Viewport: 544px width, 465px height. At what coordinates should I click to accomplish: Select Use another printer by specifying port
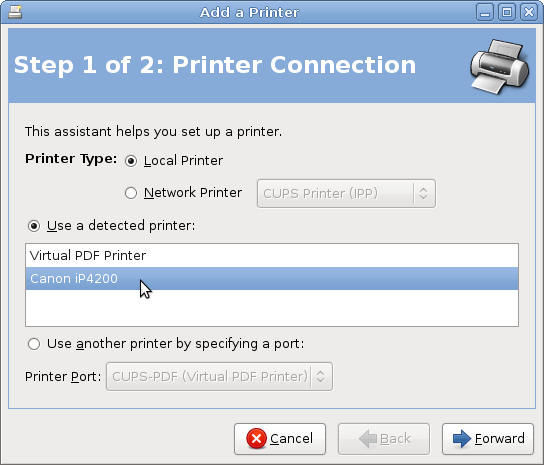point(34,344)
